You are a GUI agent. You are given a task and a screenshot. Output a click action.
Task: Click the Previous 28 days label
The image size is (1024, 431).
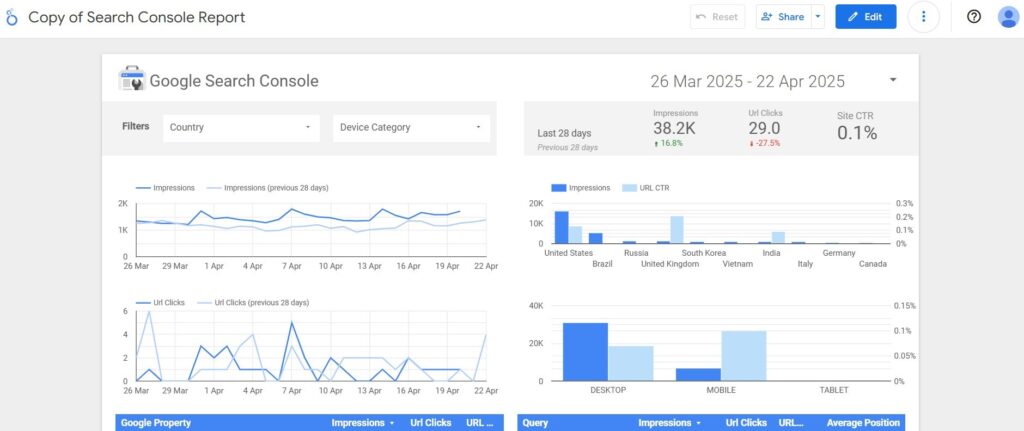(x=568, y=148)
